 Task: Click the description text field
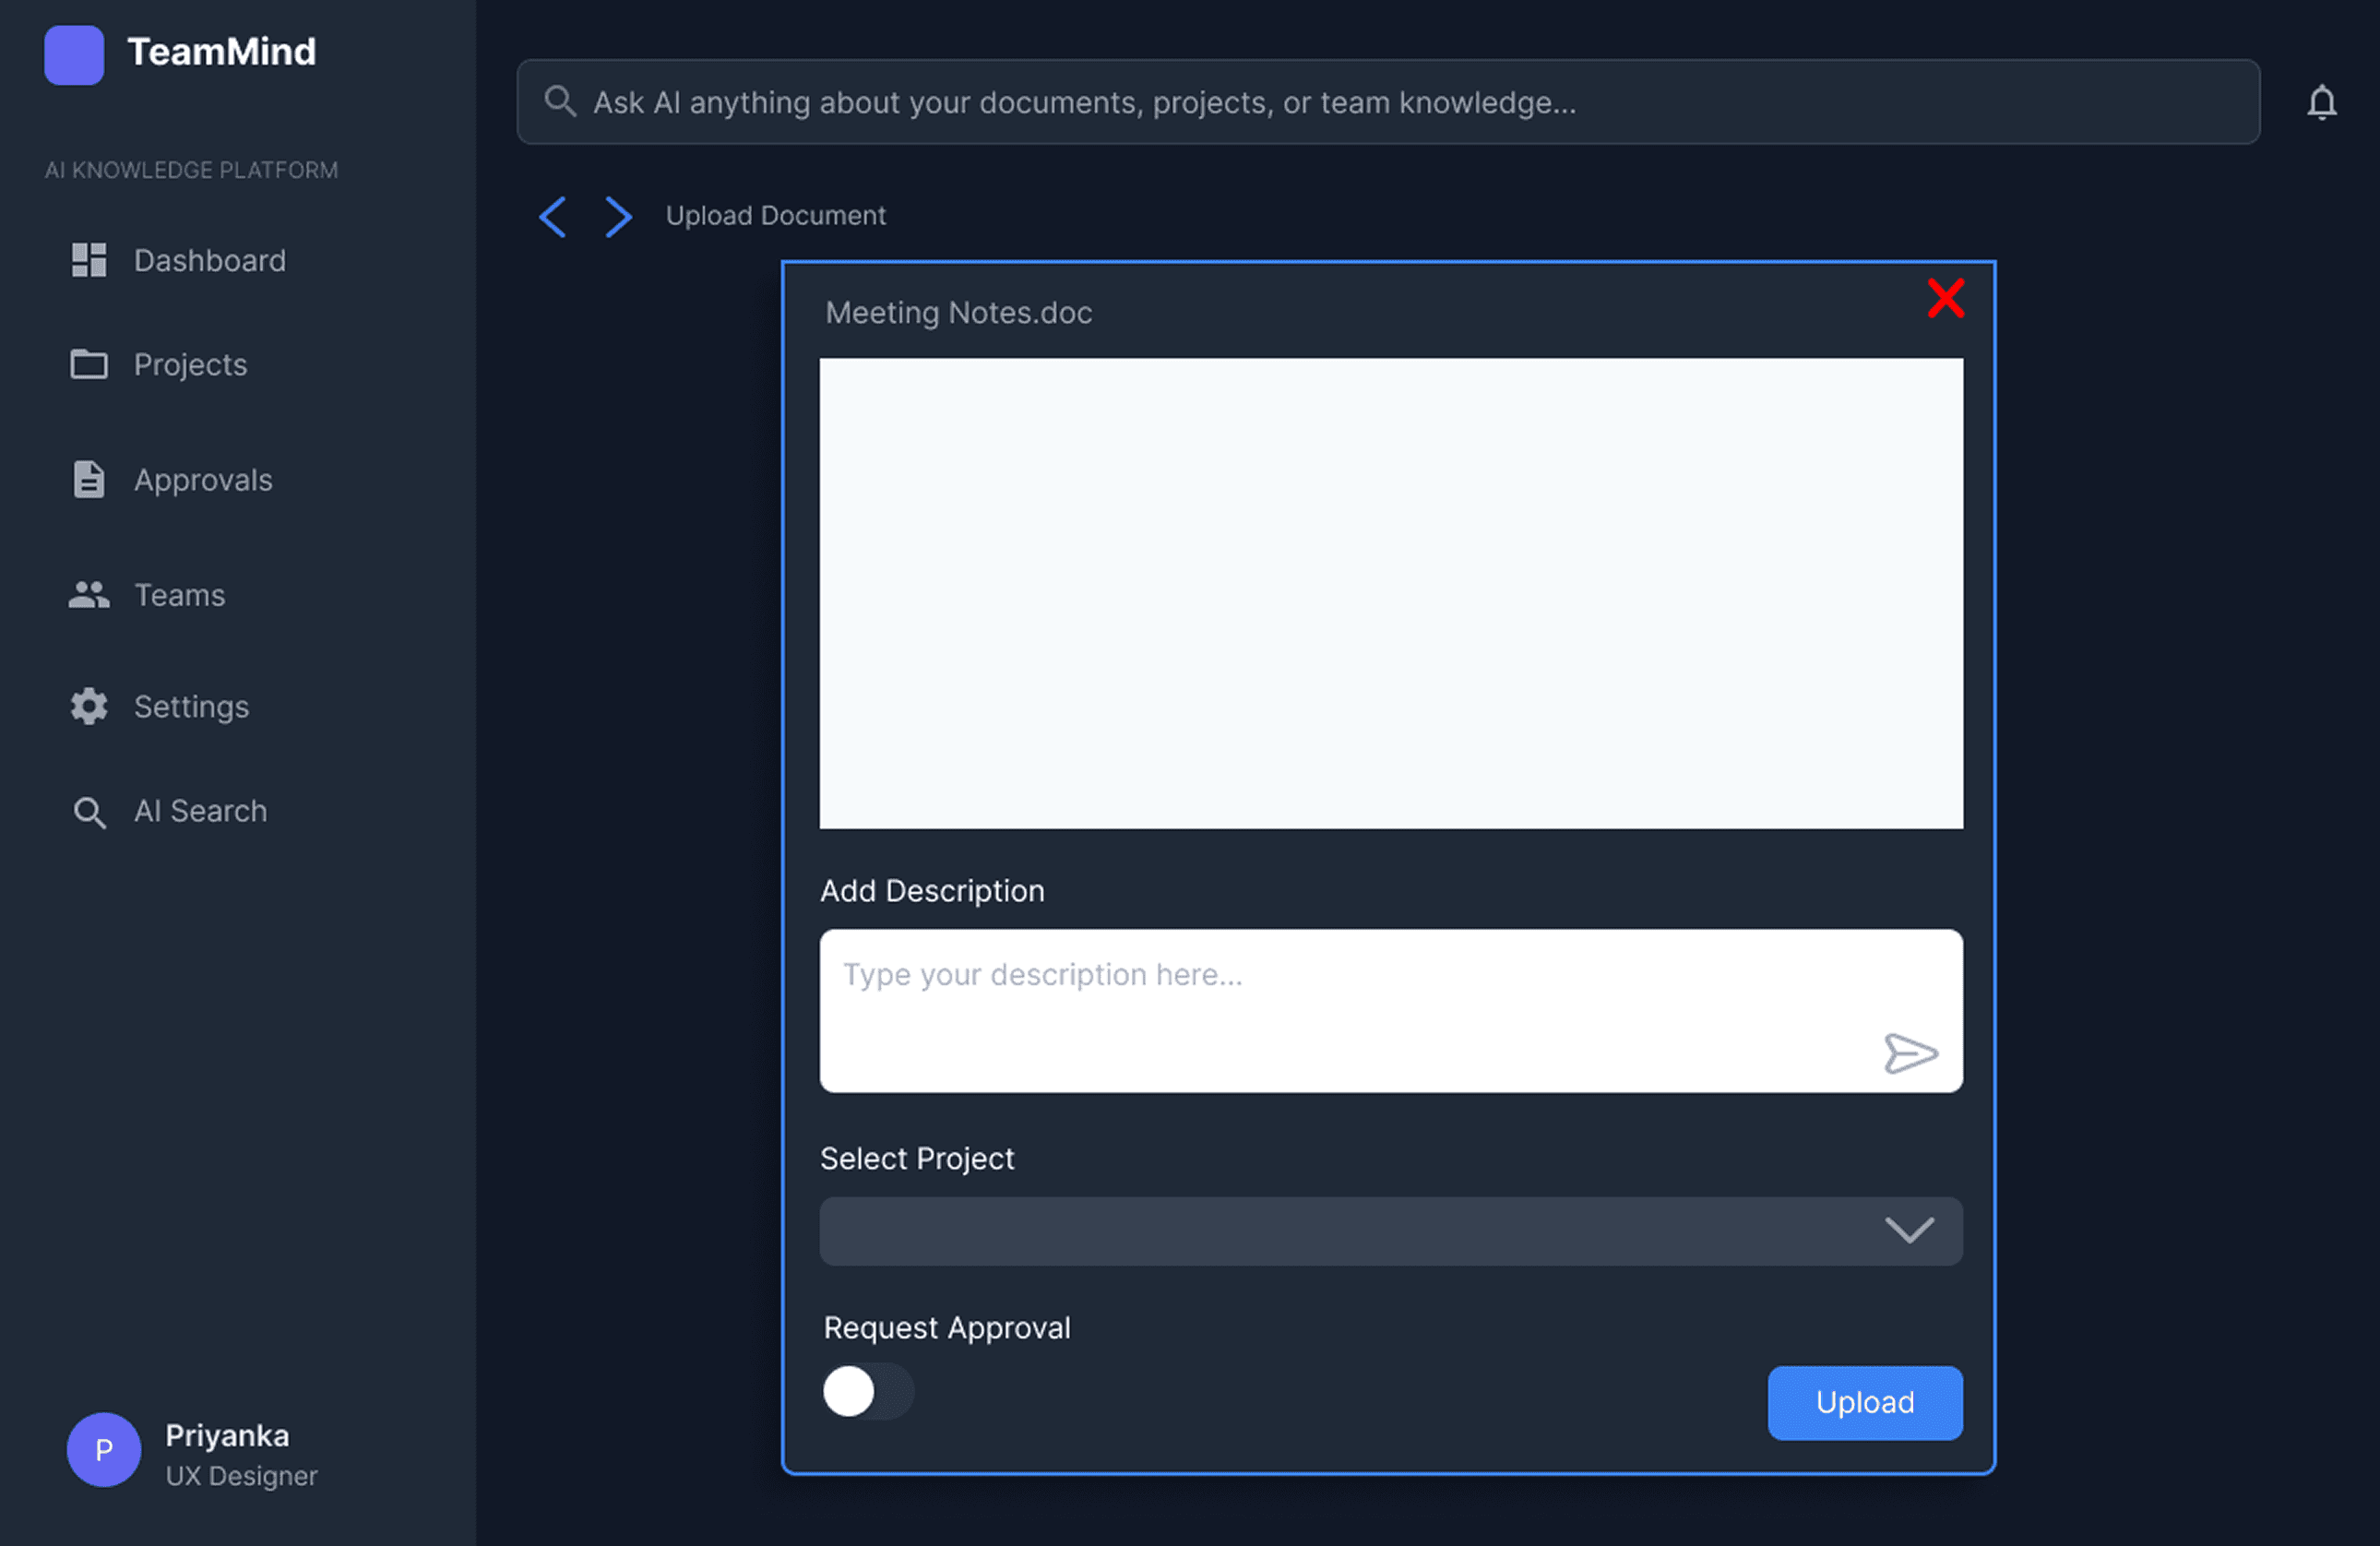[1340, 1000]
